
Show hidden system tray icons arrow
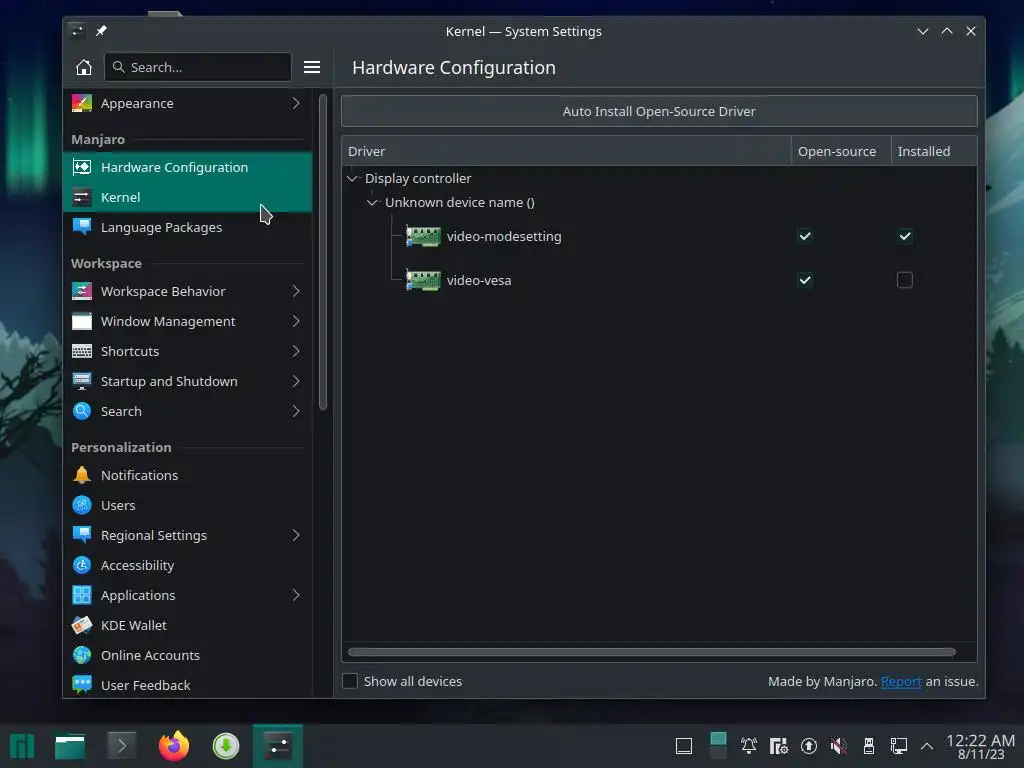click(926, 746)
